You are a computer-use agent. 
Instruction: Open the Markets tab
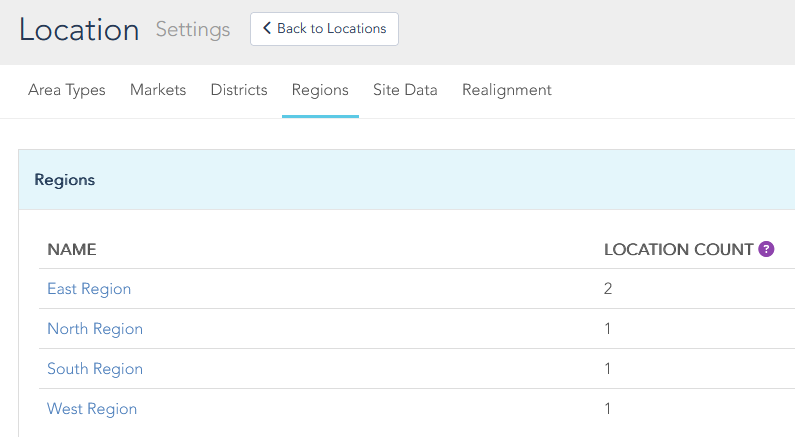[x=158, y=90]
